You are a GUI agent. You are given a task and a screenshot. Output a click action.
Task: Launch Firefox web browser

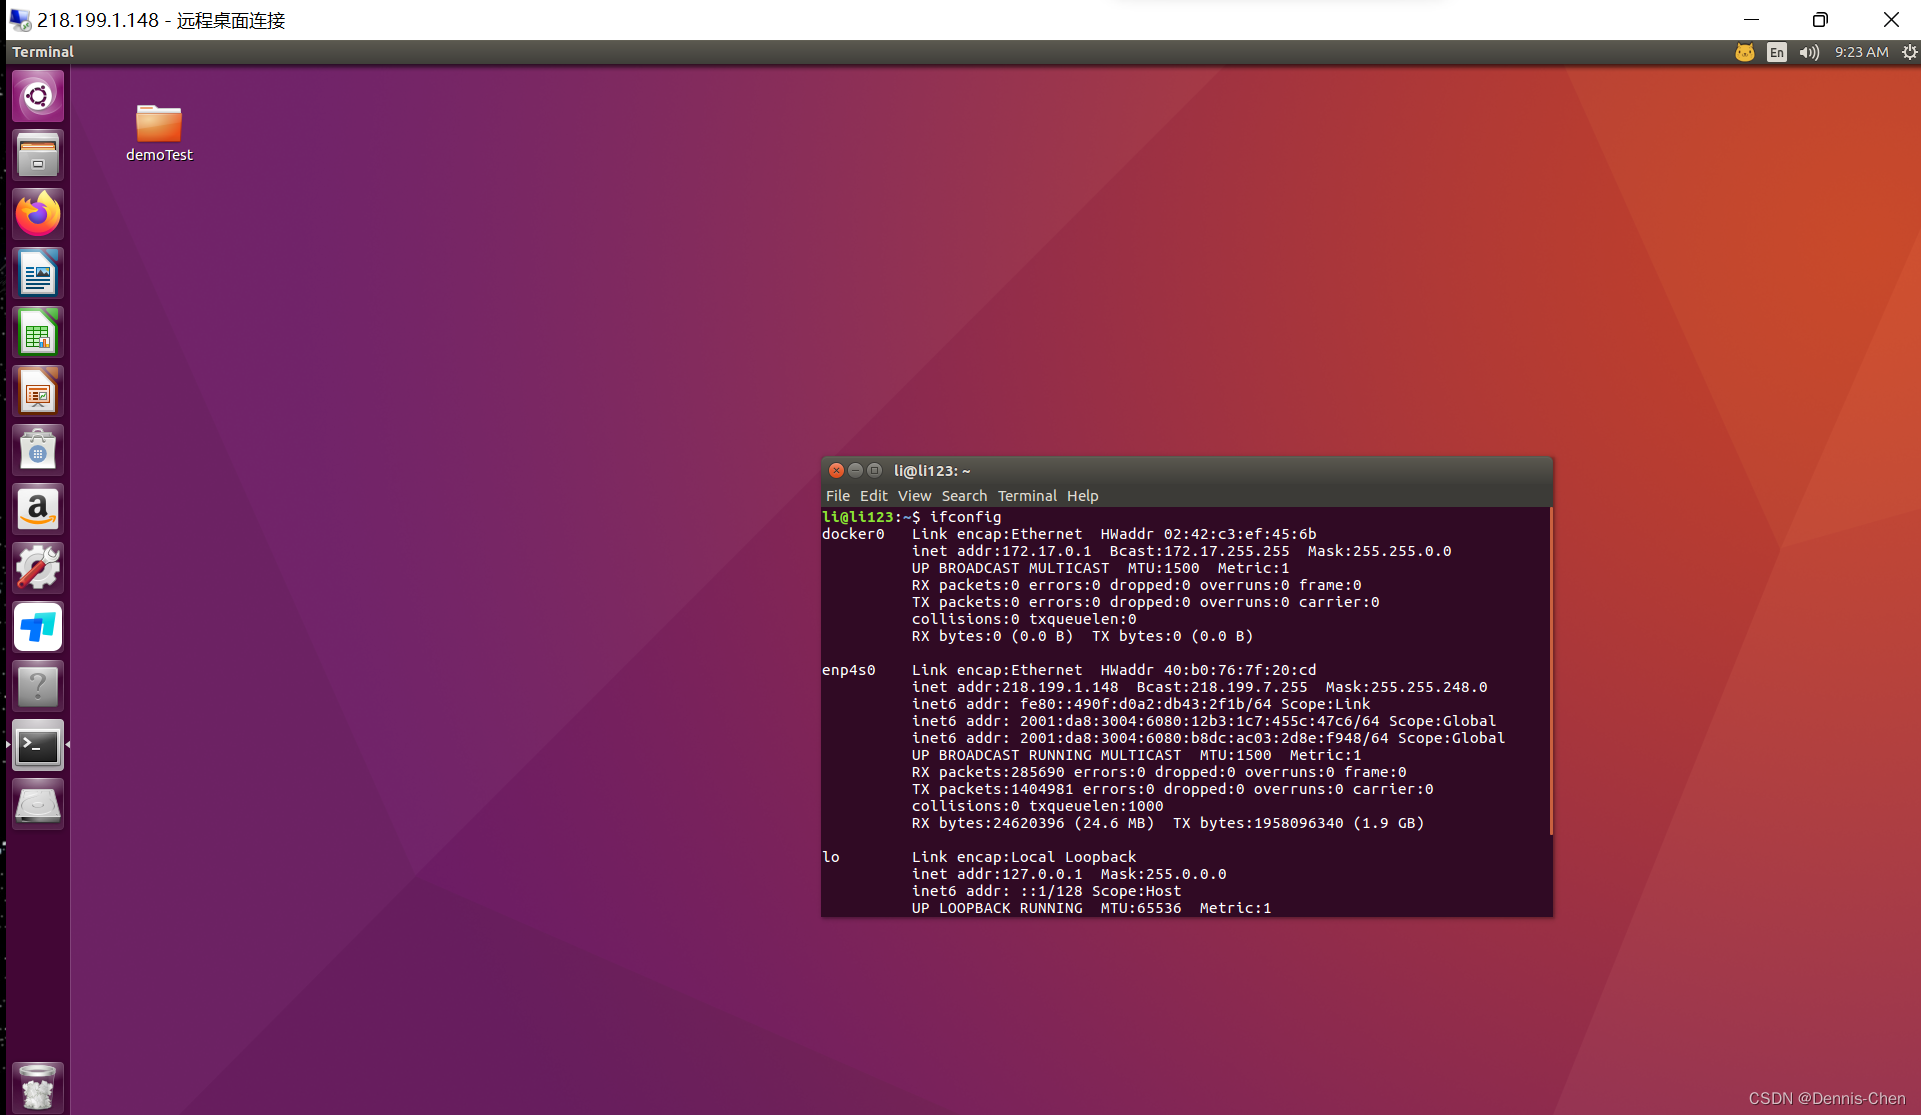[38, 214]
